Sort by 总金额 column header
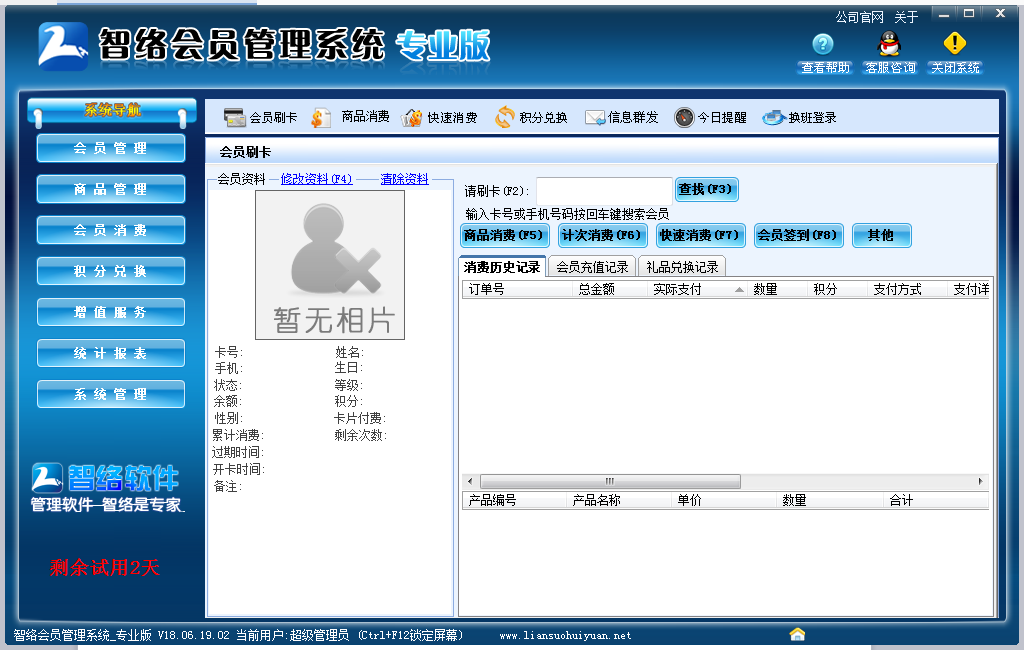 pyautogui.click(x=610, y=289)
